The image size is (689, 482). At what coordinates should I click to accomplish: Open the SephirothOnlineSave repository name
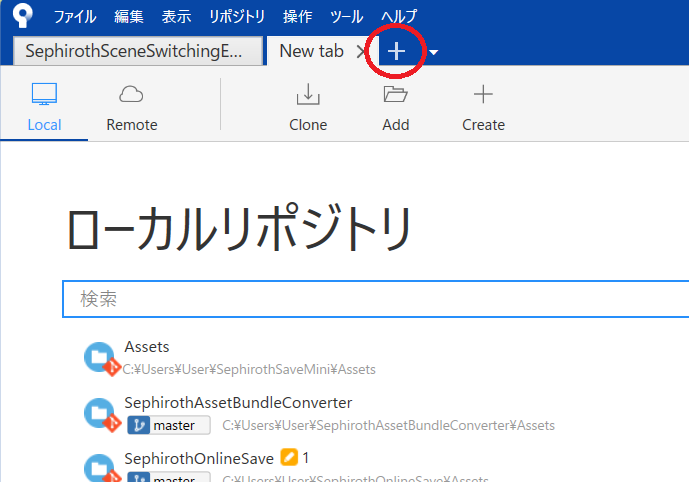click(x=199, y=459)
